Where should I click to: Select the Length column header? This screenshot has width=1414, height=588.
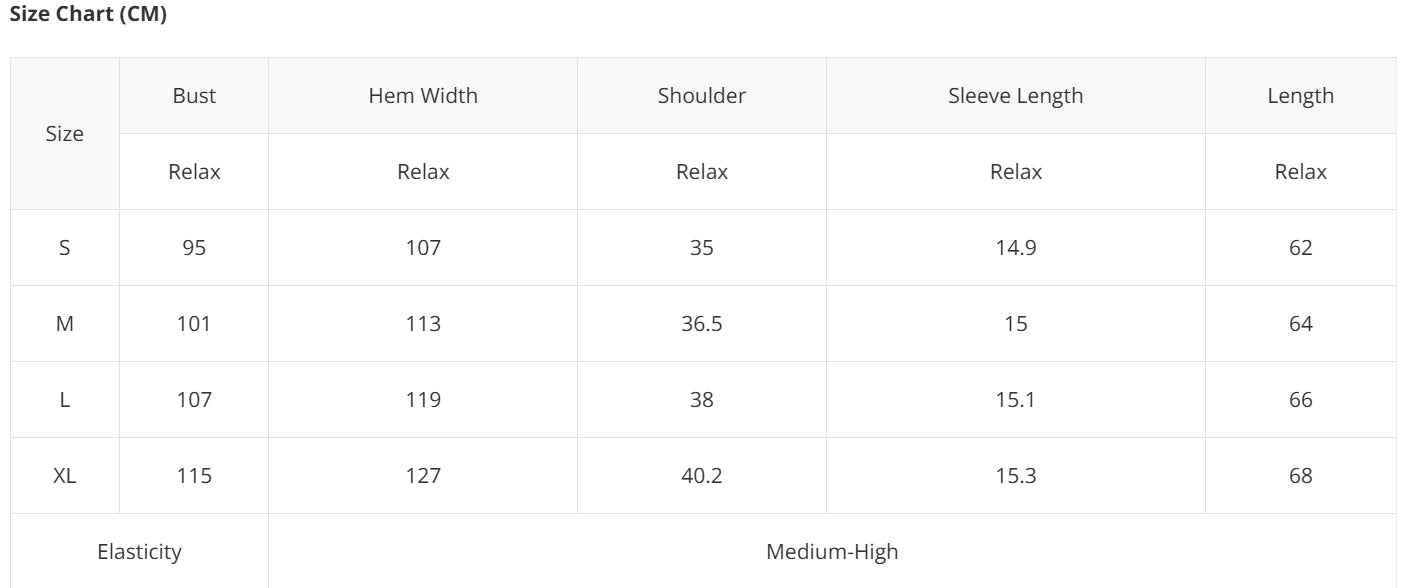point(1300,96)
